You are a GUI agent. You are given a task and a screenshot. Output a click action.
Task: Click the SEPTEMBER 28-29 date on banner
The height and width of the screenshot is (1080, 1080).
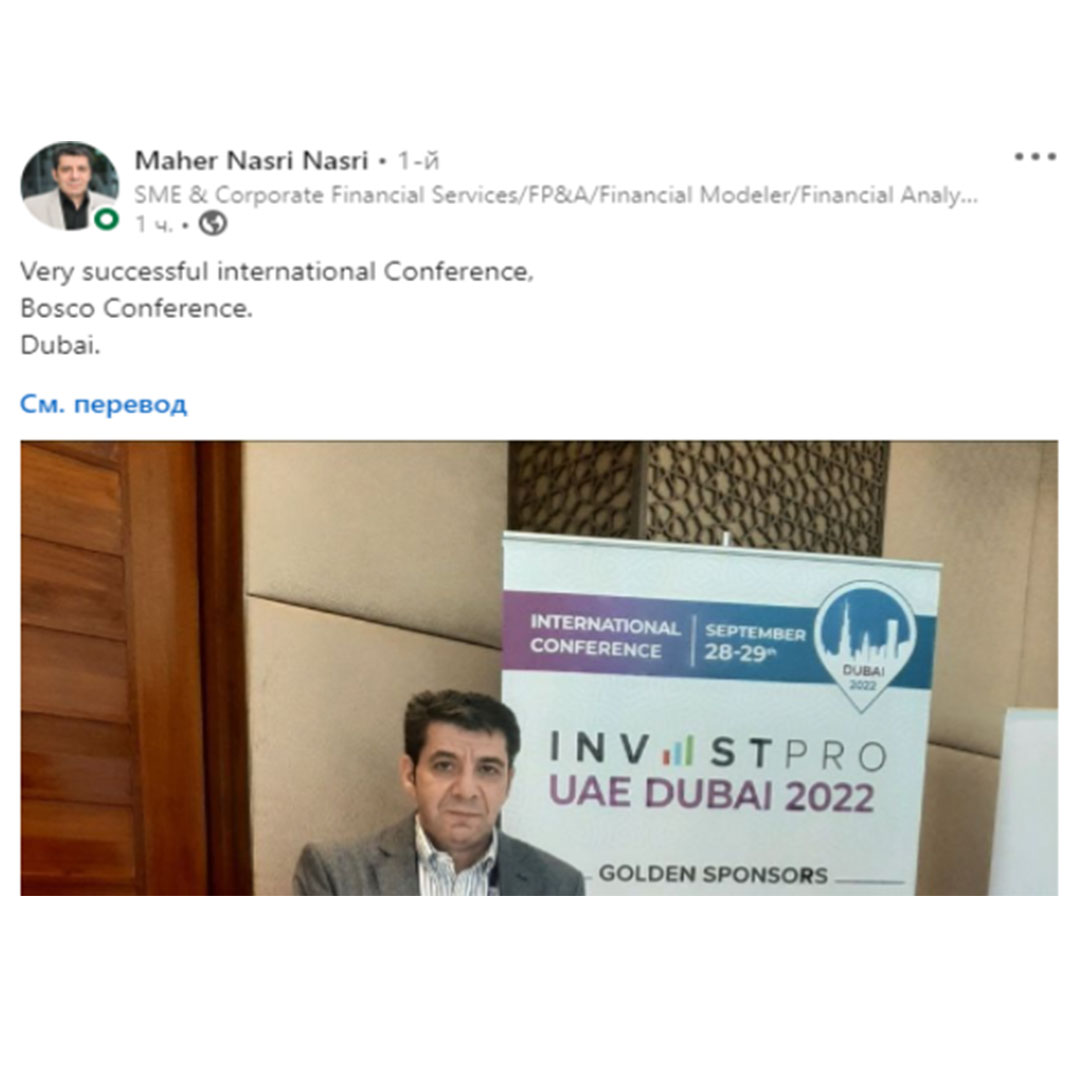point(754,642)
